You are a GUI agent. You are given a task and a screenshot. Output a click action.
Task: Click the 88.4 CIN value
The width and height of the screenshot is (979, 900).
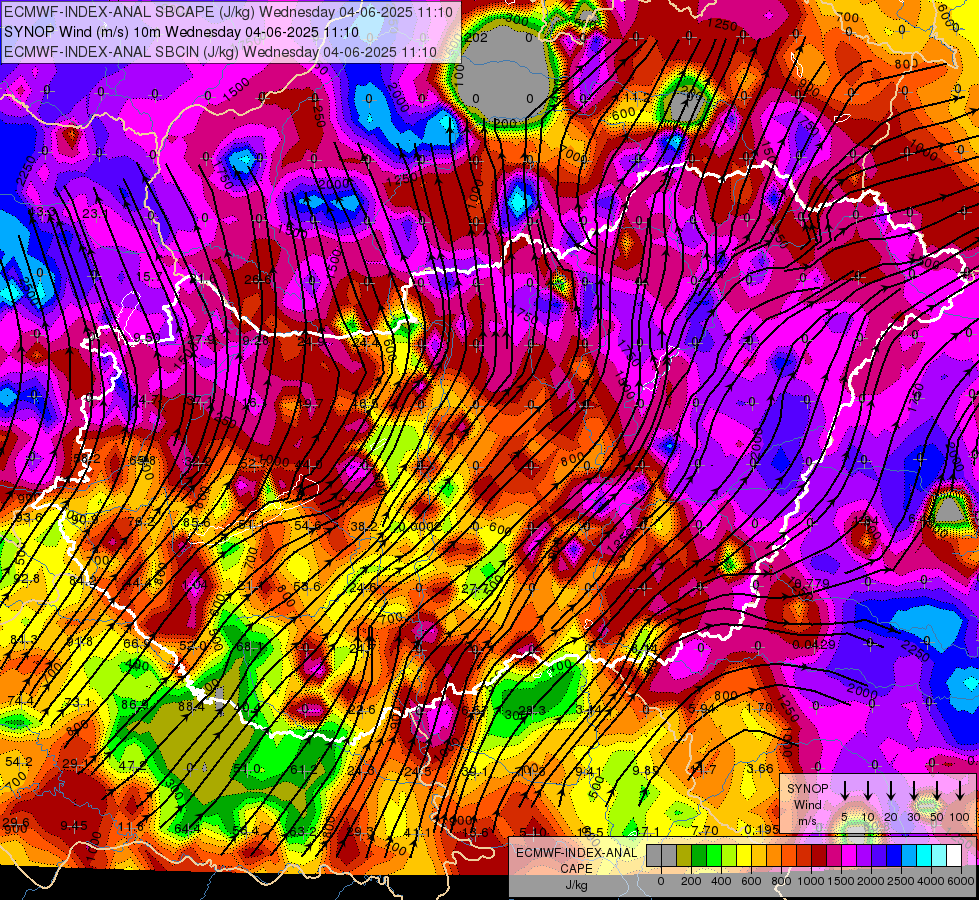[x=191, y=707]
